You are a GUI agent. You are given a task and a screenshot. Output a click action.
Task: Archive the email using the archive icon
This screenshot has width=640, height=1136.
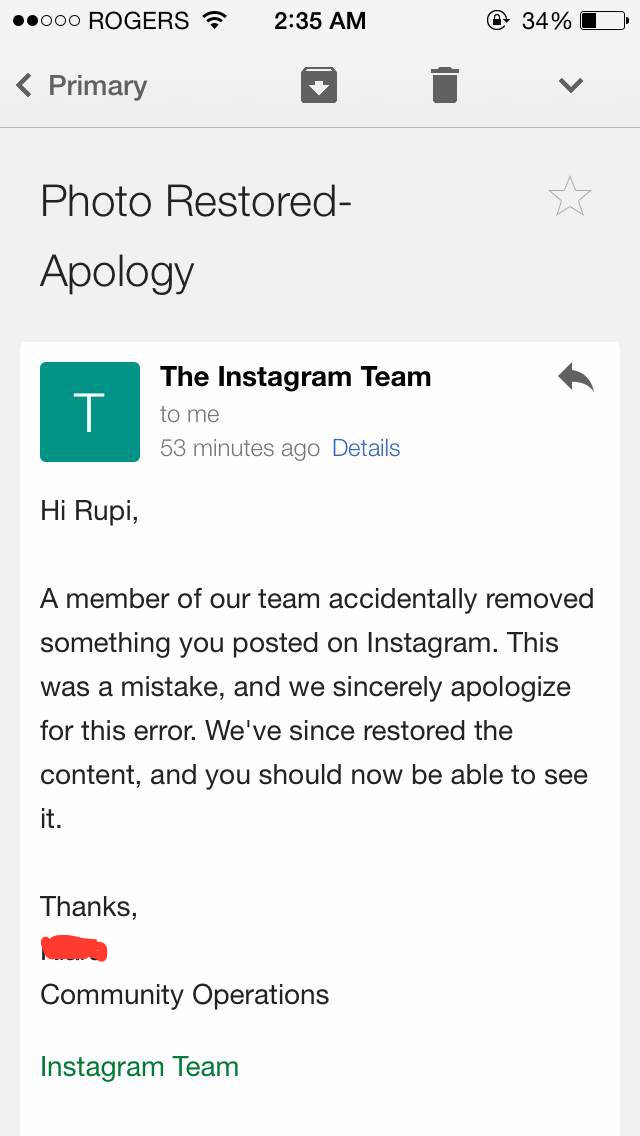pyautogui.click(x=317, y=84)
